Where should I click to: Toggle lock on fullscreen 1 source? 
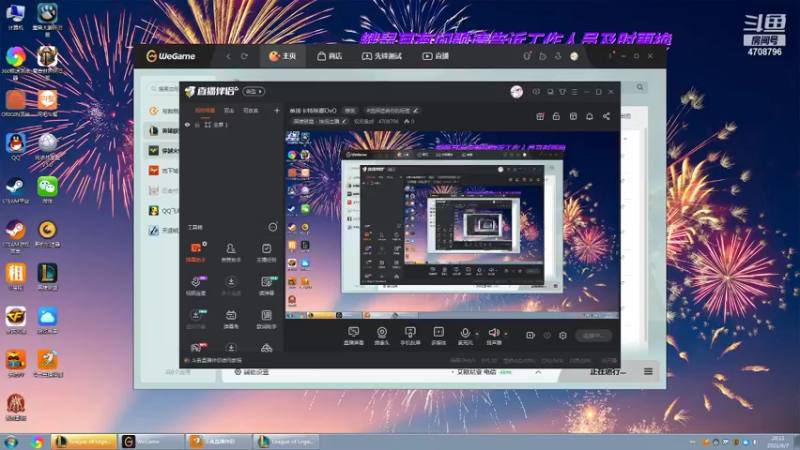pos(197,124)
